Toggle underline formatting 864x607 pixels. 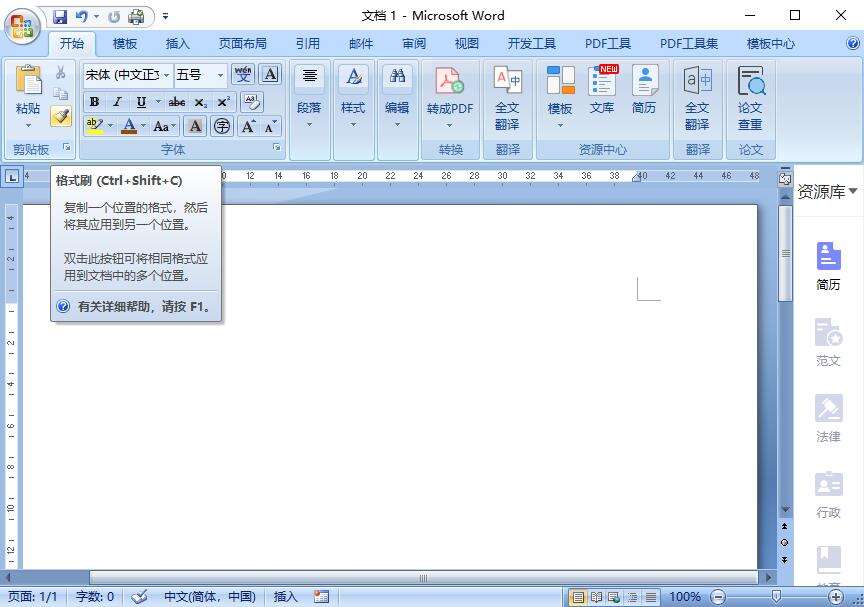tap(141, 102)
